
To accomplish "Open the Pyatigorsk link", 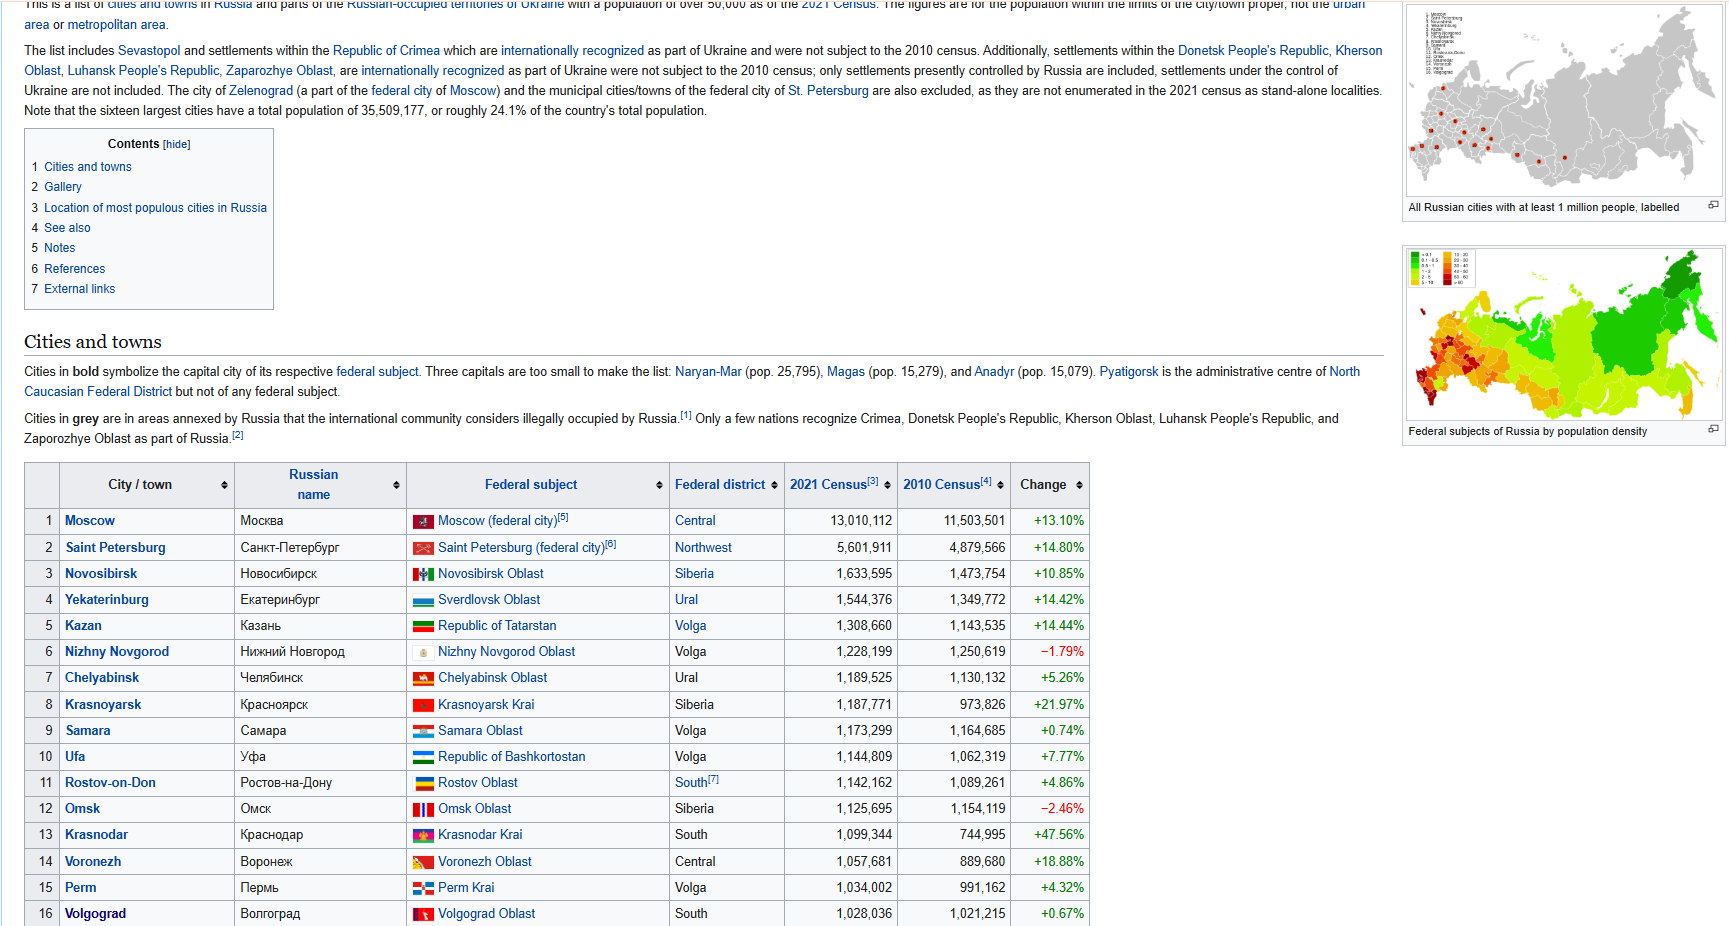I will point(1129,372).
